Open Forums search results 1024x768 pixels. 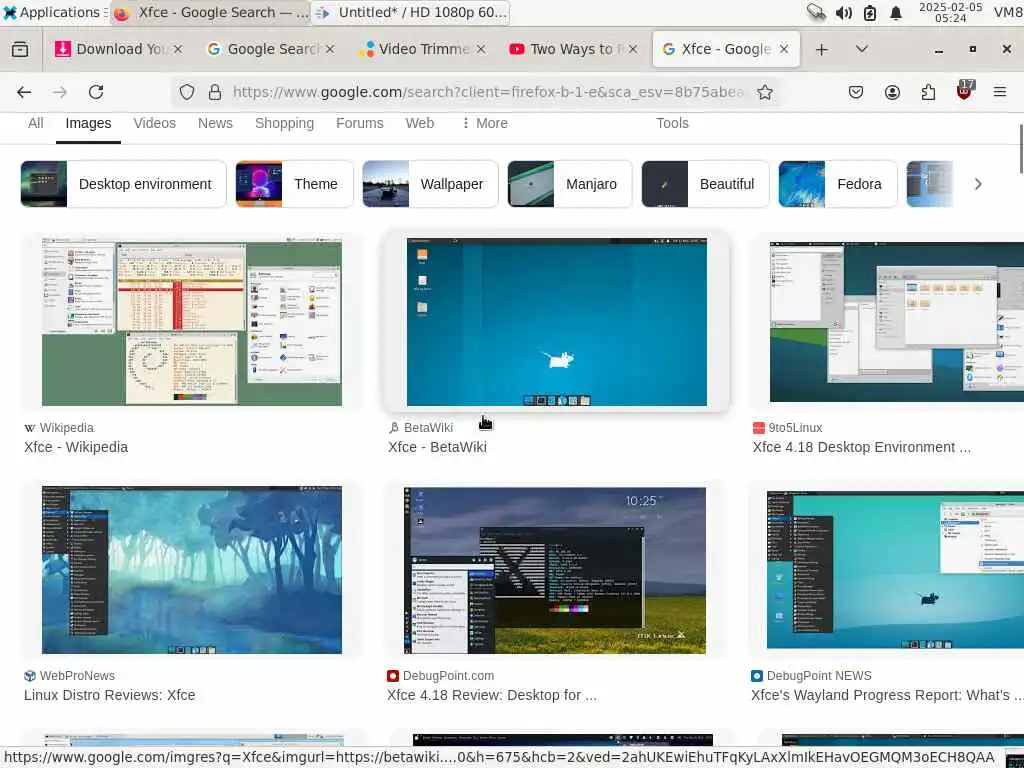coord(359,123)
